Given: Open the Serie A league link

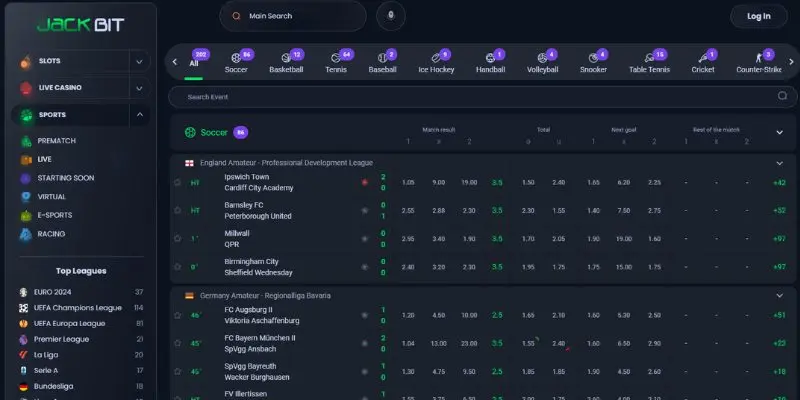Looking at the screenshot, I should pyautogui.click(x=46, y=371).
